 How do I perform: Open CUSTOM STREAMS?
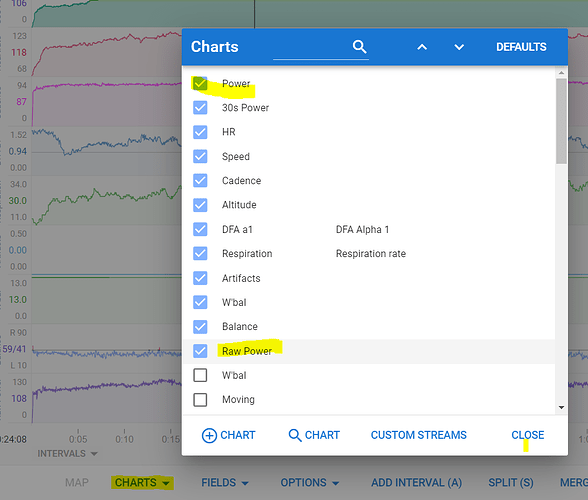point(418,435)
